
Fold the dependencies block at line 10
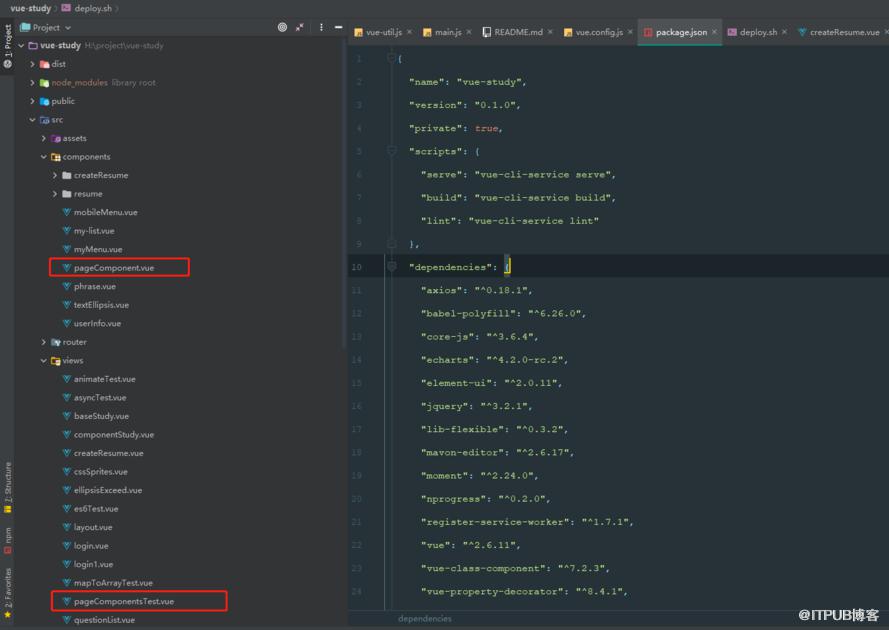(x=391, y=267)
